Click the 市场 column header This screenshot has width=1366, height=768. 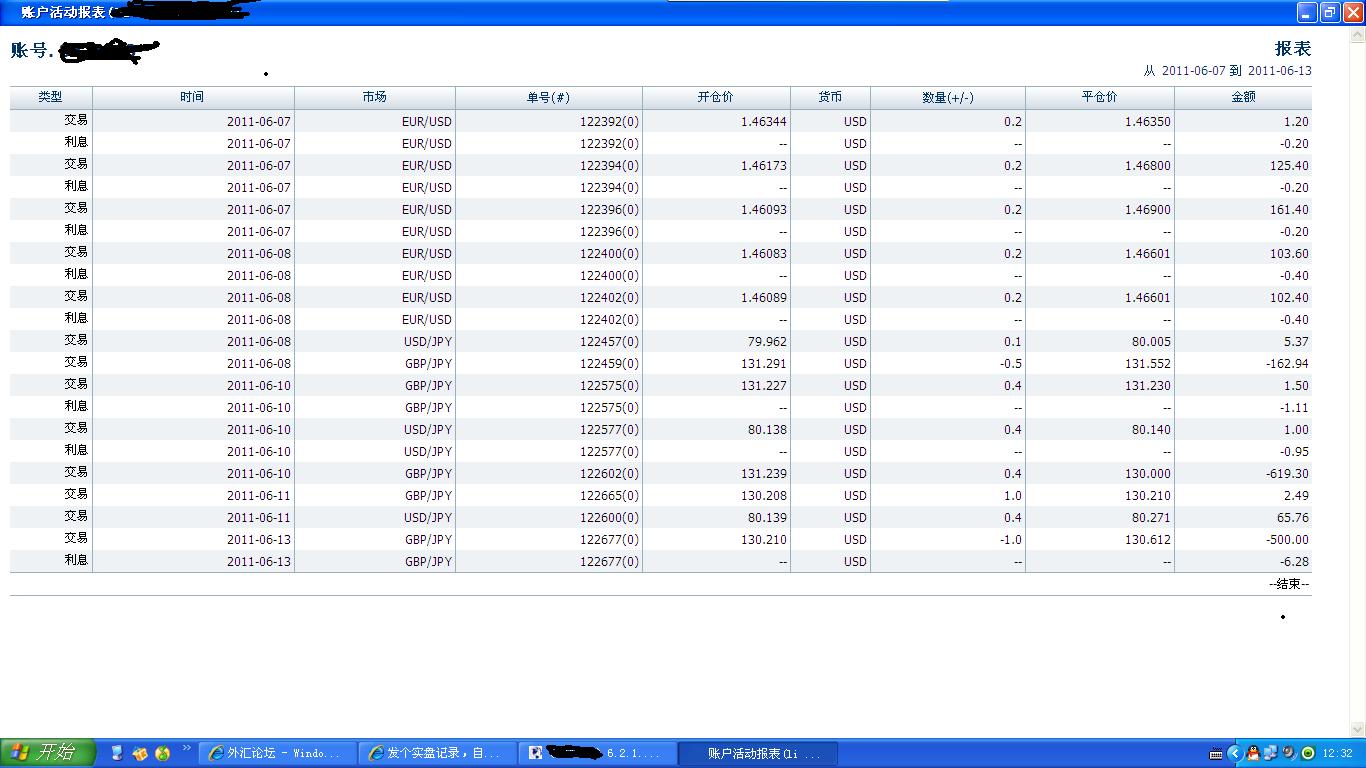[375, 97]
